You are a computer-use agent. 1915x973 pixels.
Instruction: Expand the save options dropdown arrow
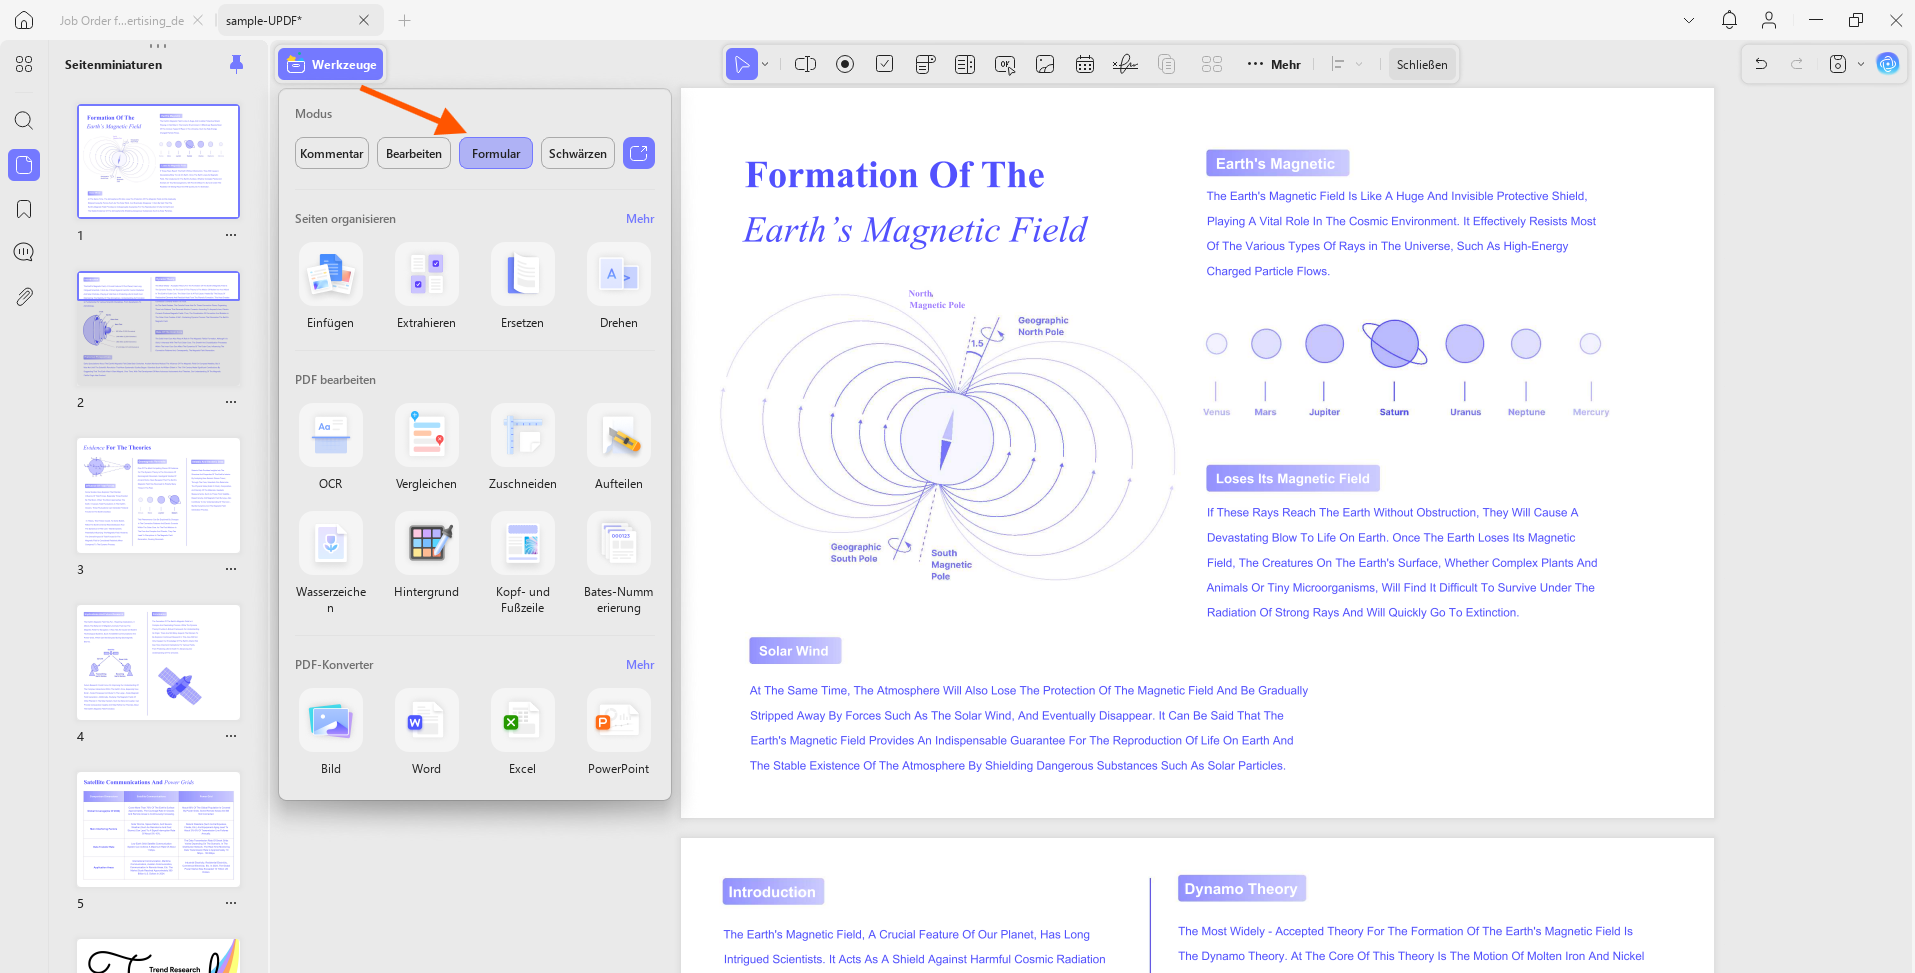point(1861,64)
